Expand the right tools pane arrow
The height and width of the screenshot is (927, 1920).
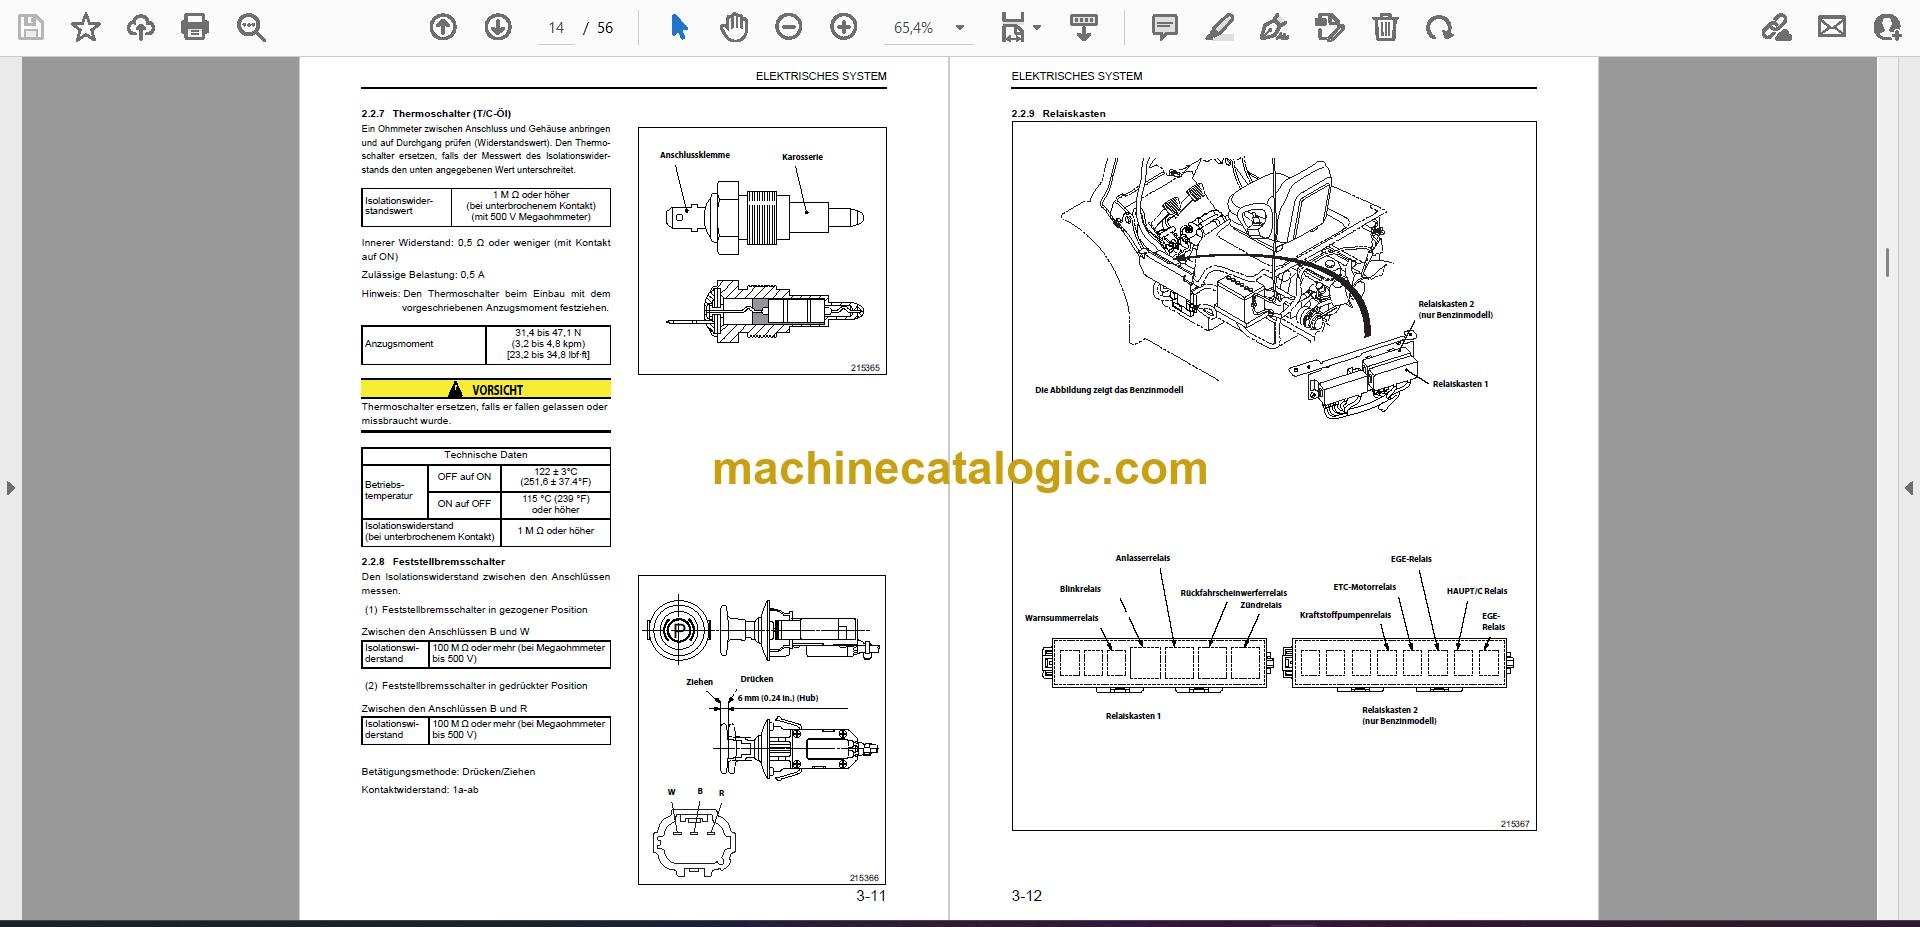coord(1908,488)
